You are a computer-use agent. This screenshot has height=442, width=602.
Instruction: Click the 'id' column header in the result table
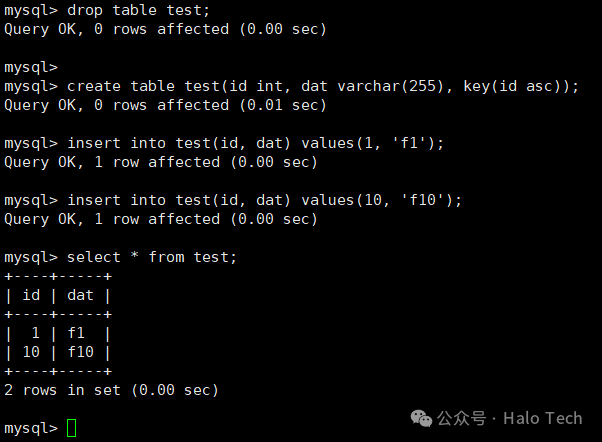pyautogui.click(x=31, y=295)
